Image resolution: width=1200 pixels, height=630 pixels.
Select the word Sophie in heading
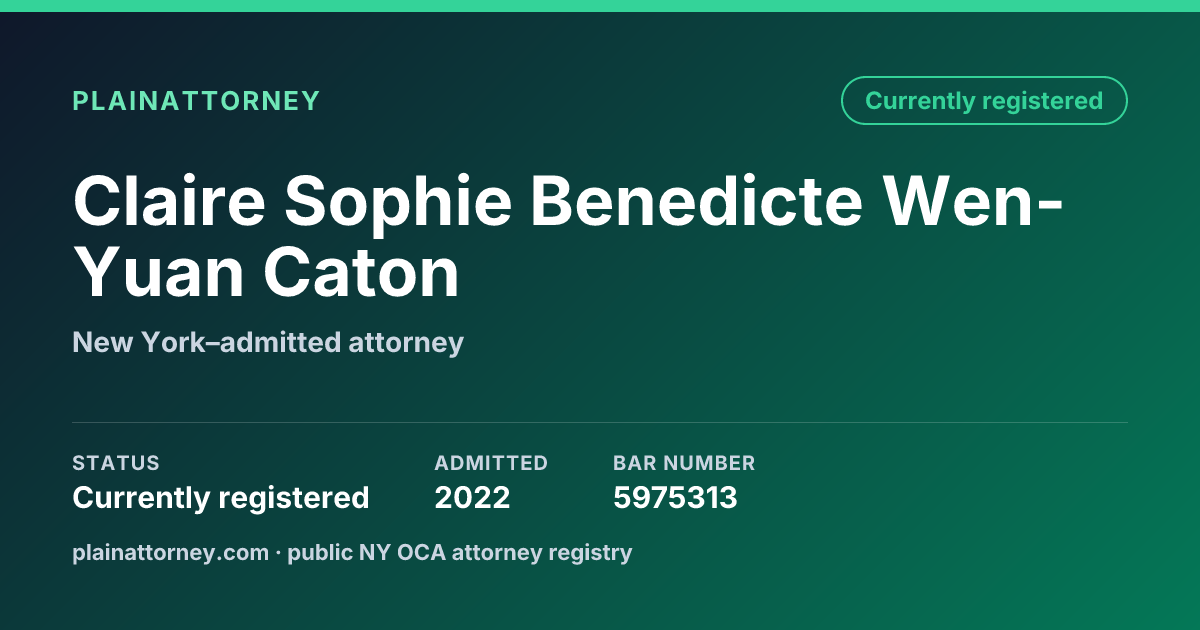click(396, 200)
